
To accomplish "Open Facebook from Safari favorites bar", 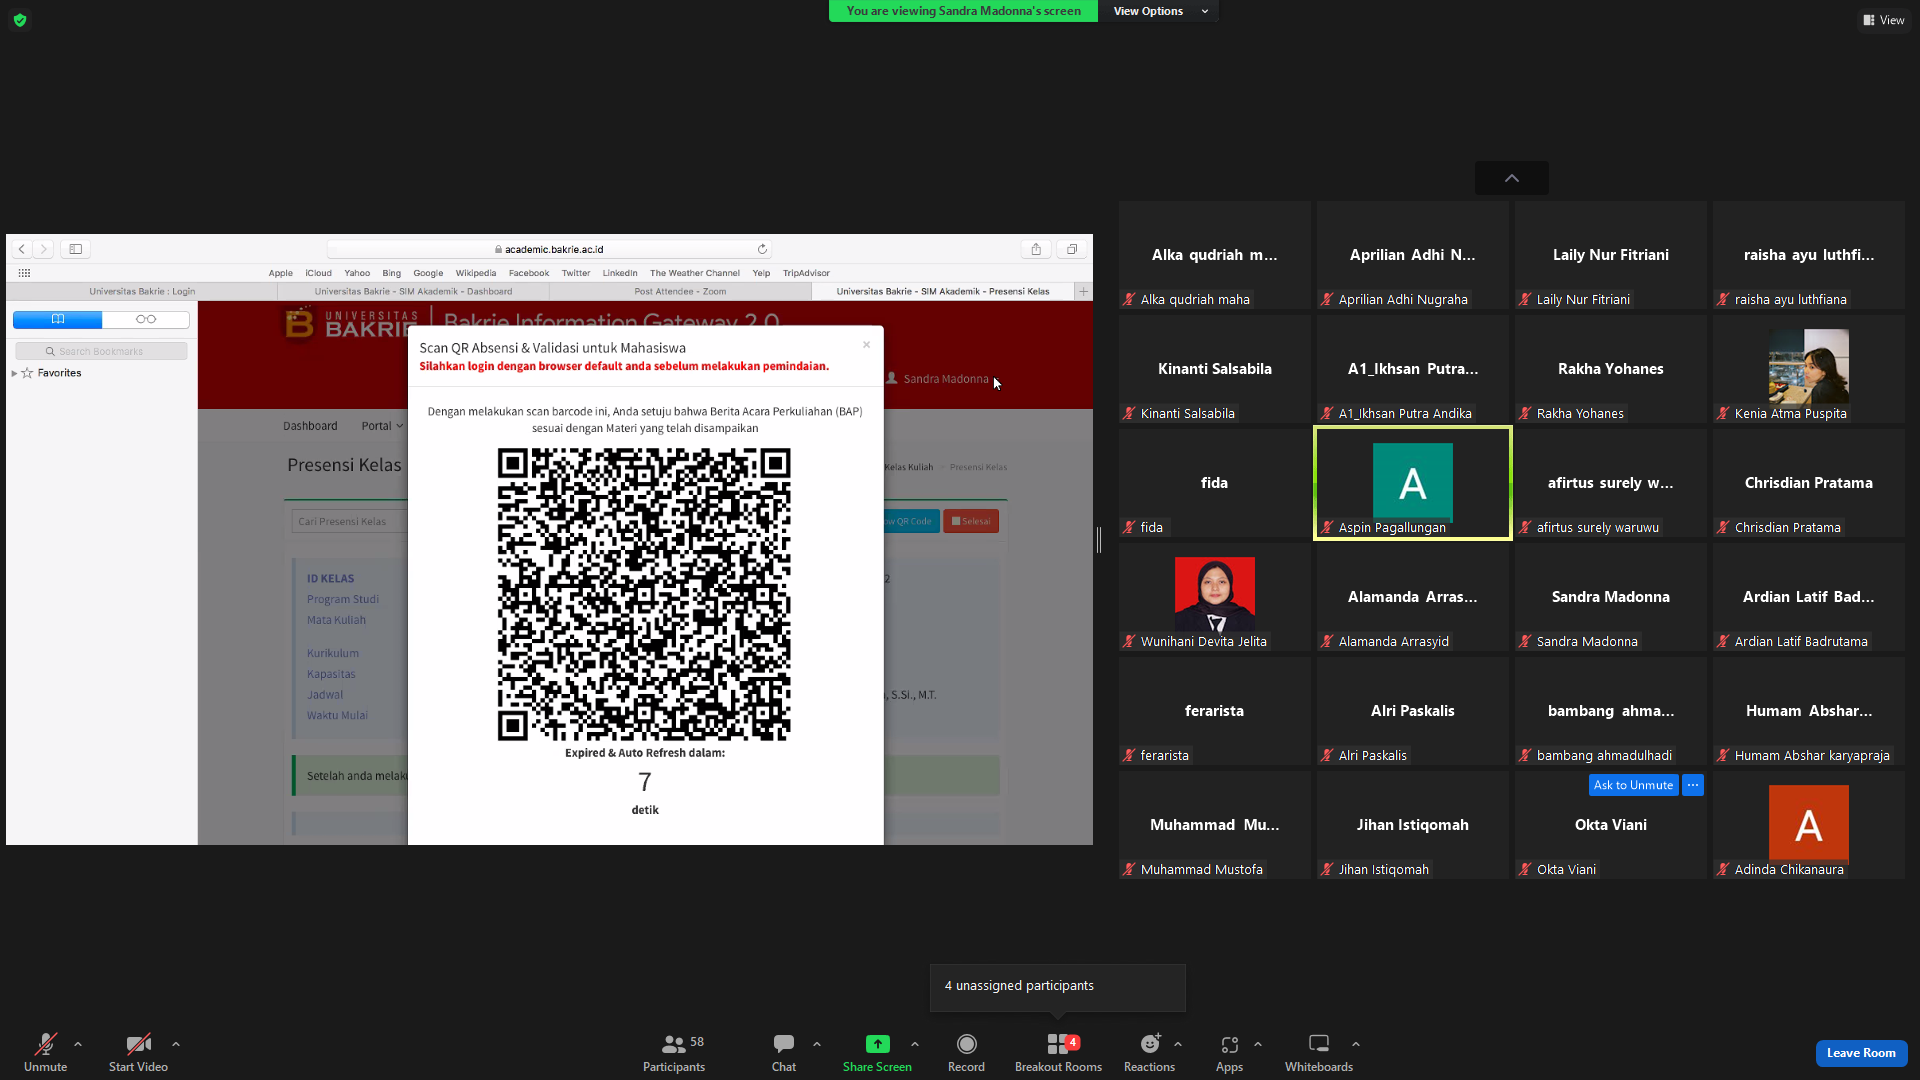I will tap(528, 273).
